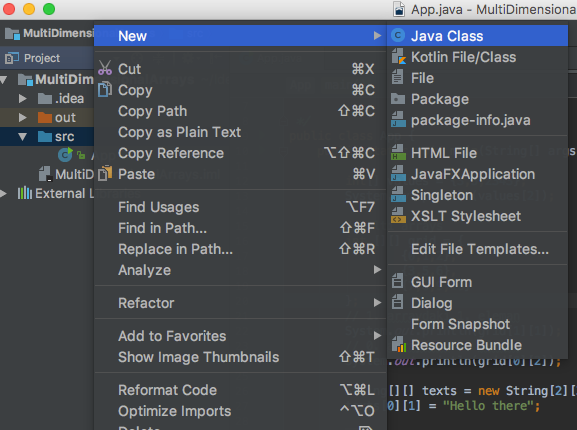Click the Dialog form icon

pyautogui.click(x=397, y=302)
